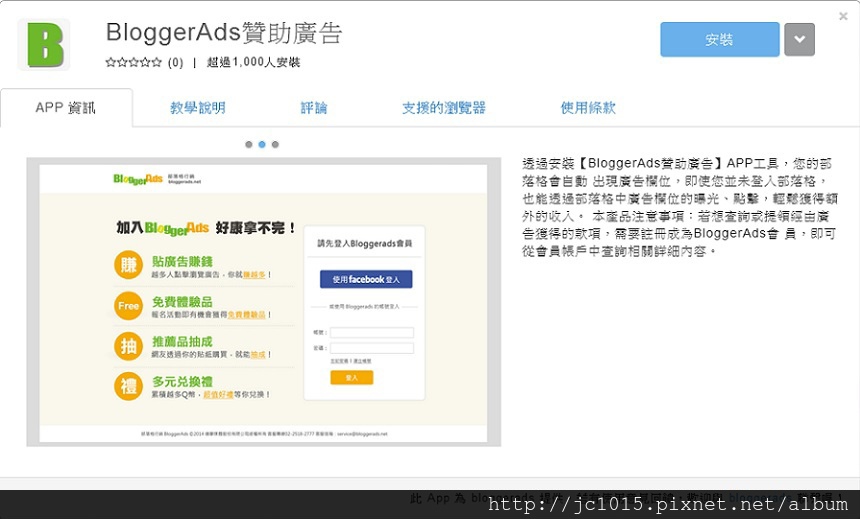Image resolution: width=860 pixels, height=519 pixels.
Task: Click the (0) review count
Action: 176,63
